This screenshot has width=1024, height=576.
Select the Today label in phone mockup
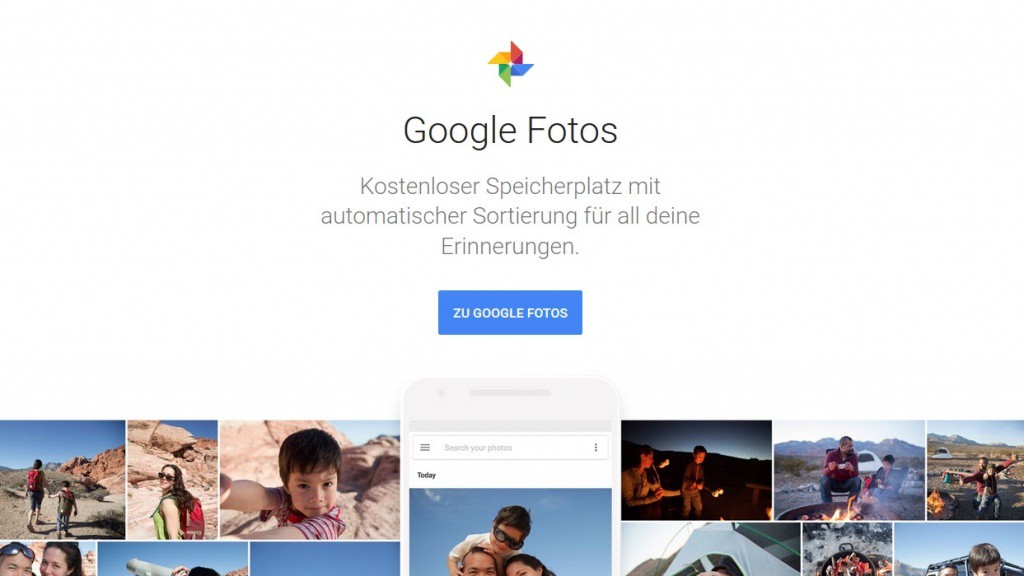426,475
